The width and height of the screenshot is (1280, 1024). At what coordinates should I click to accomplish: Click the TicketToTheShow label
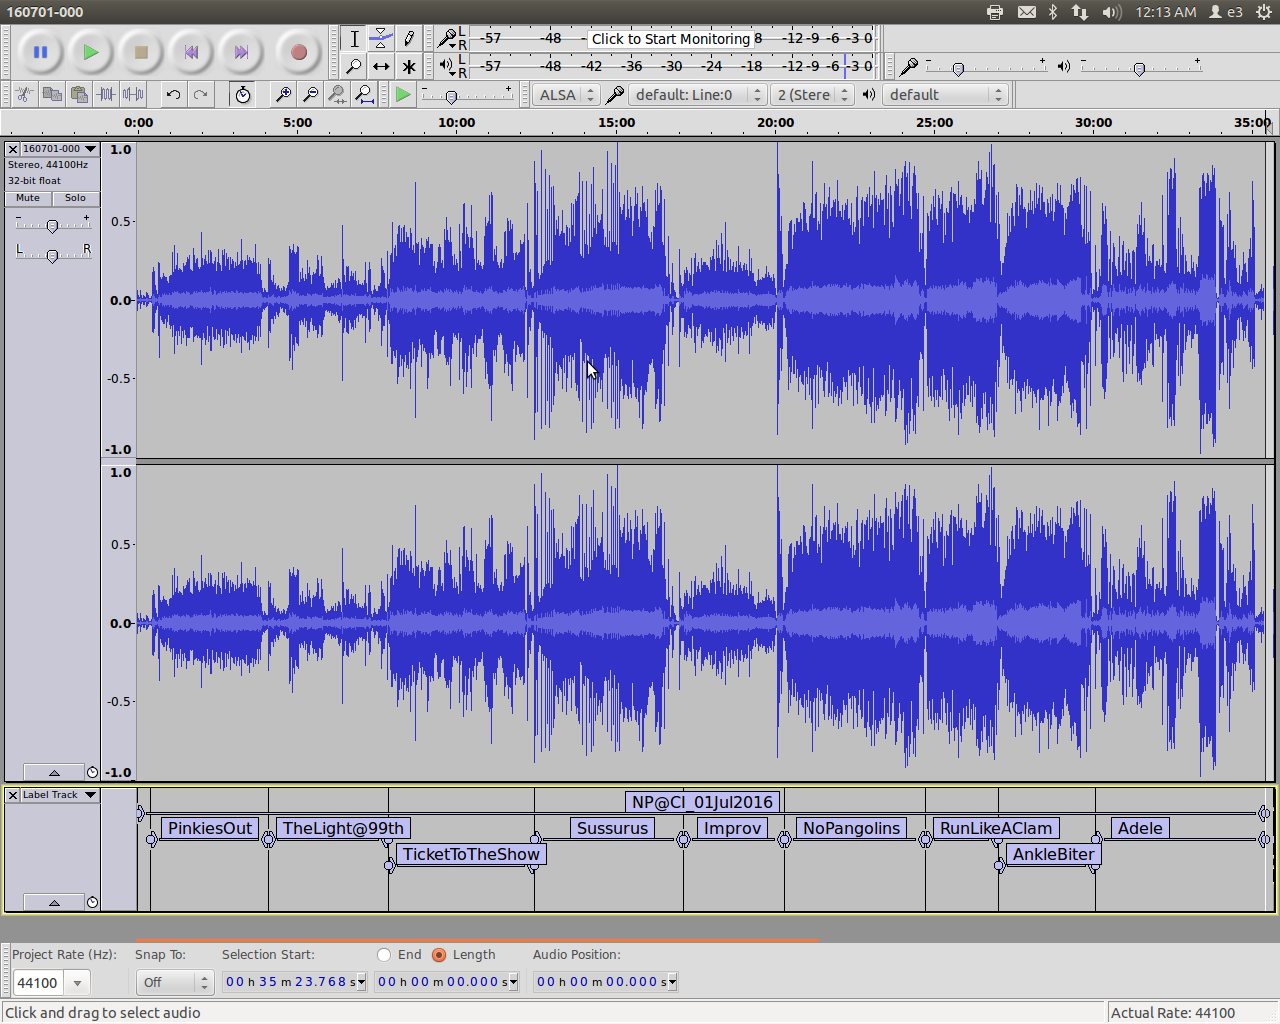(471, 854)
